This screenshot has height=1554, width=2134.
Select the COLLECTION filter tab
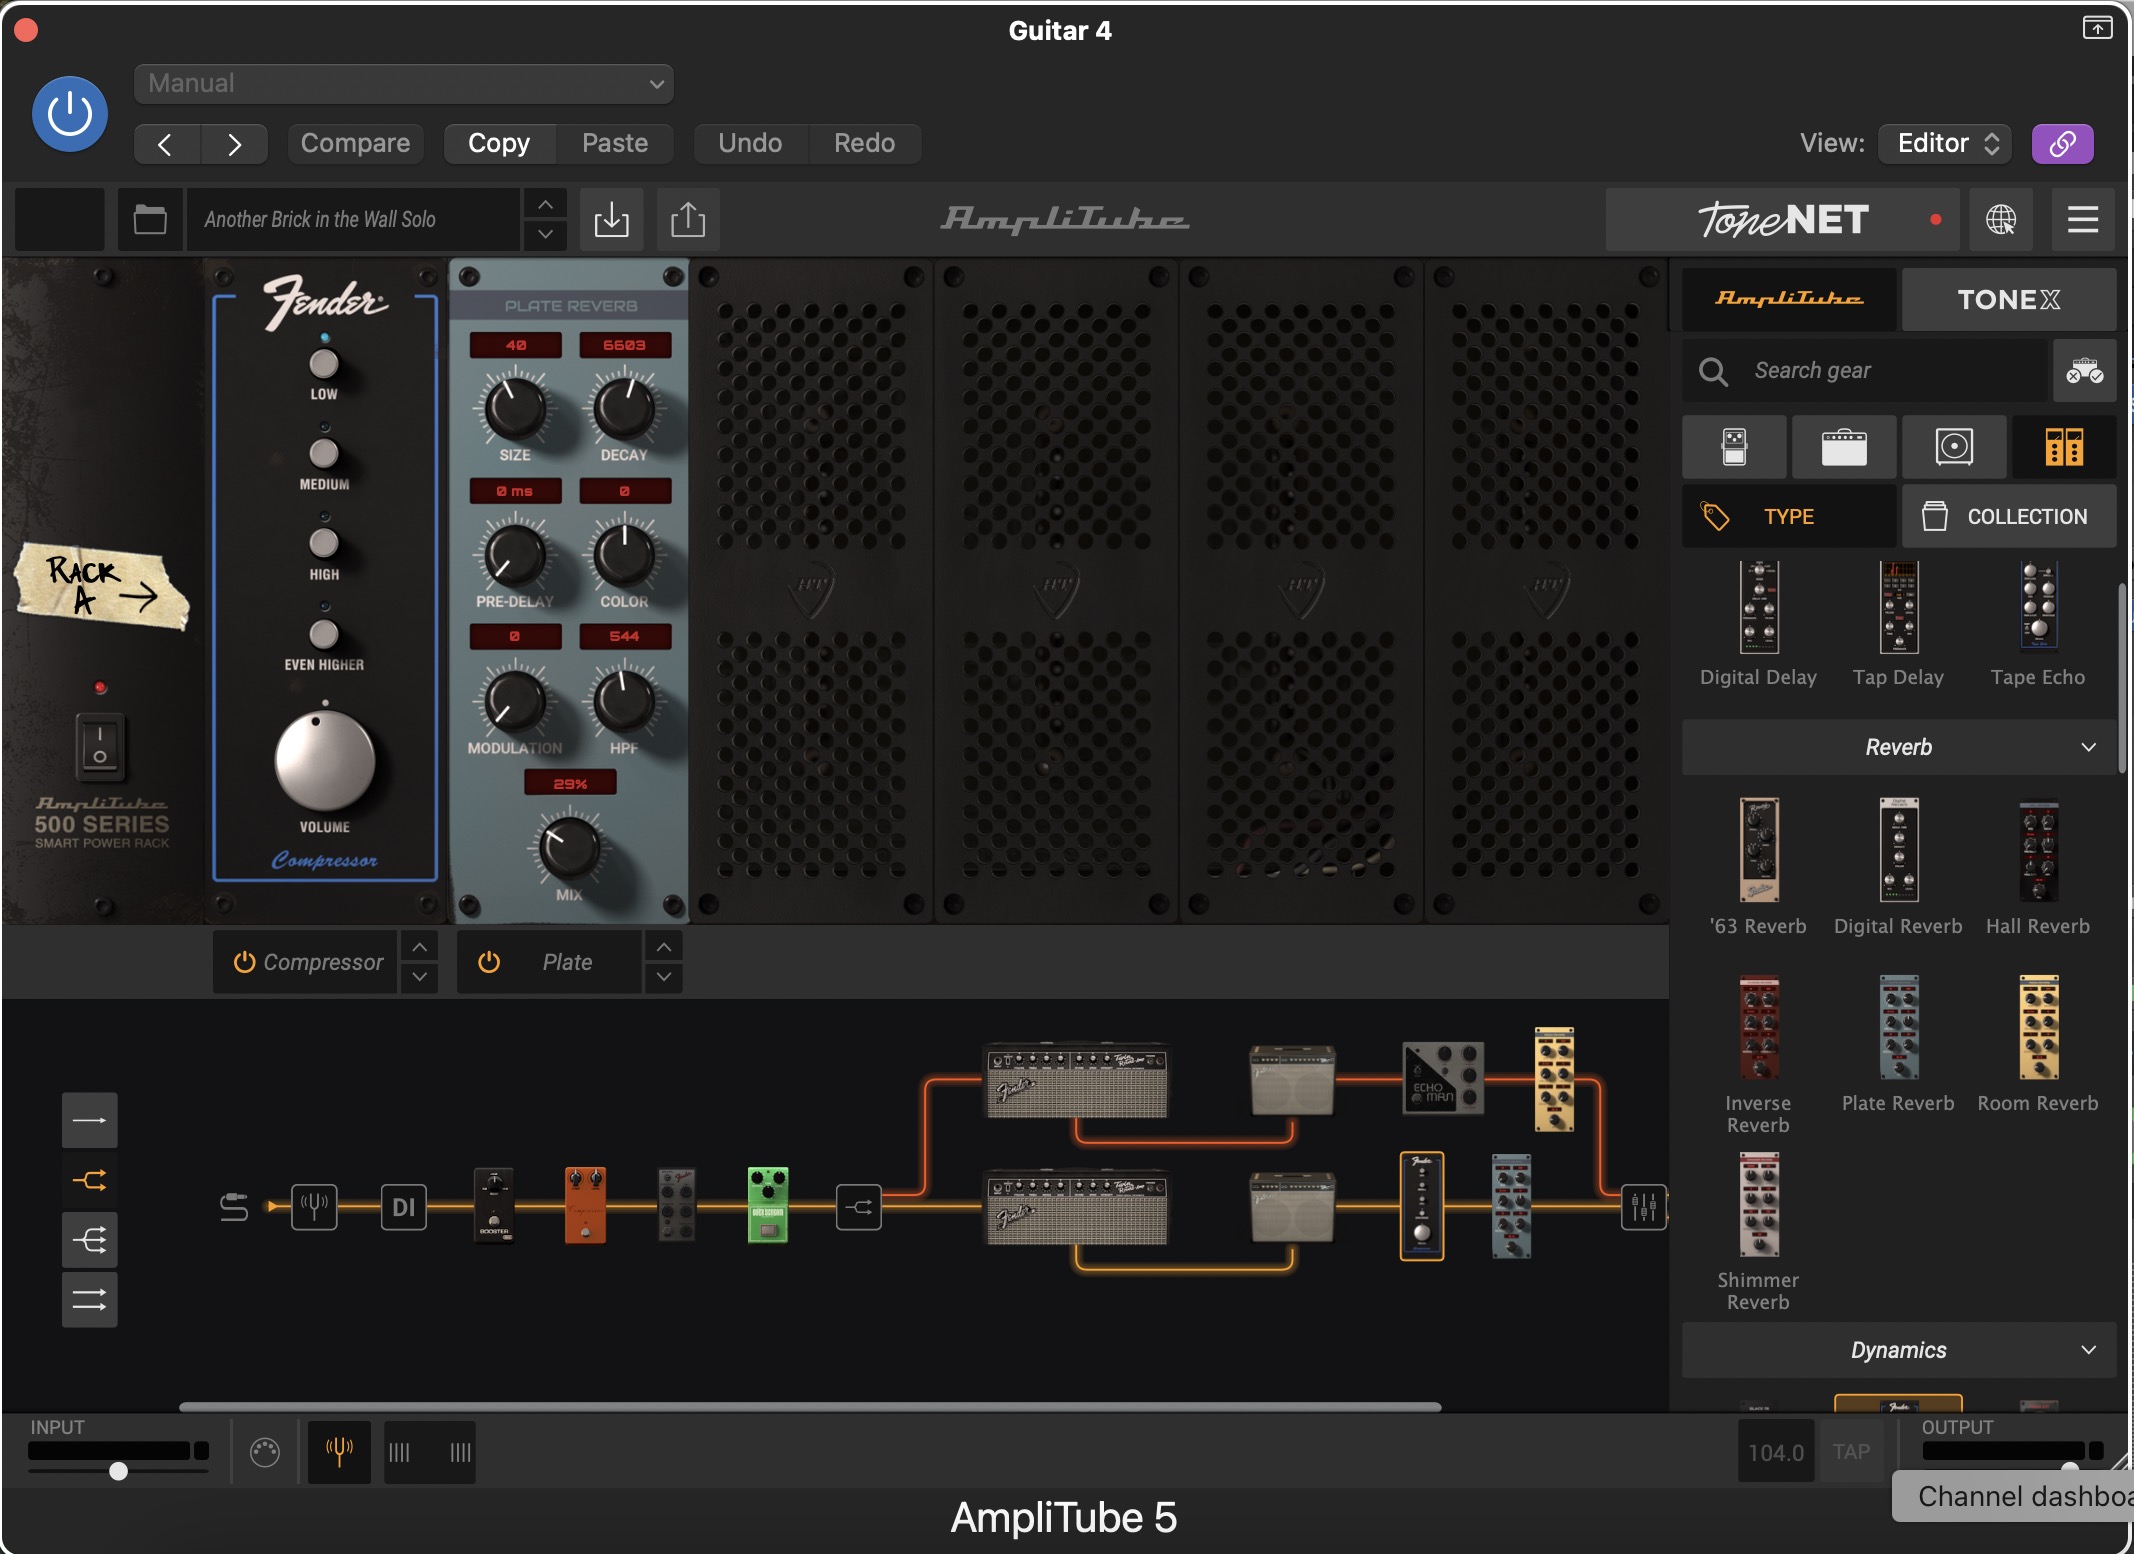(2009, 516)
